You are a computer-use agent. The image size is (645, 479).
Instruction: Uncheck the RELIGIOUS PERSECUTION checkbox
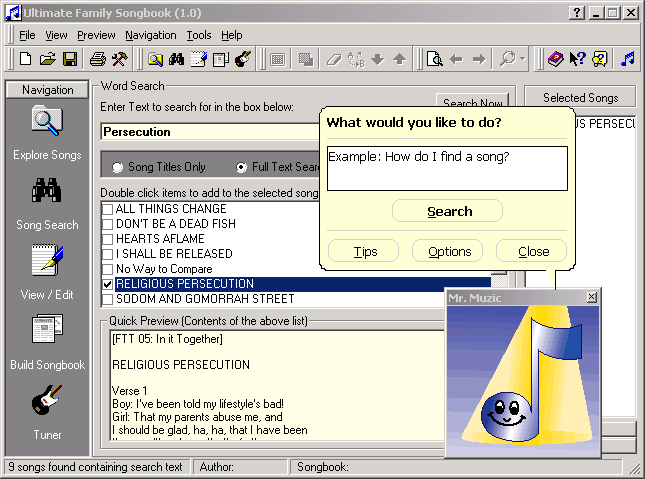(x=108, y=284)
